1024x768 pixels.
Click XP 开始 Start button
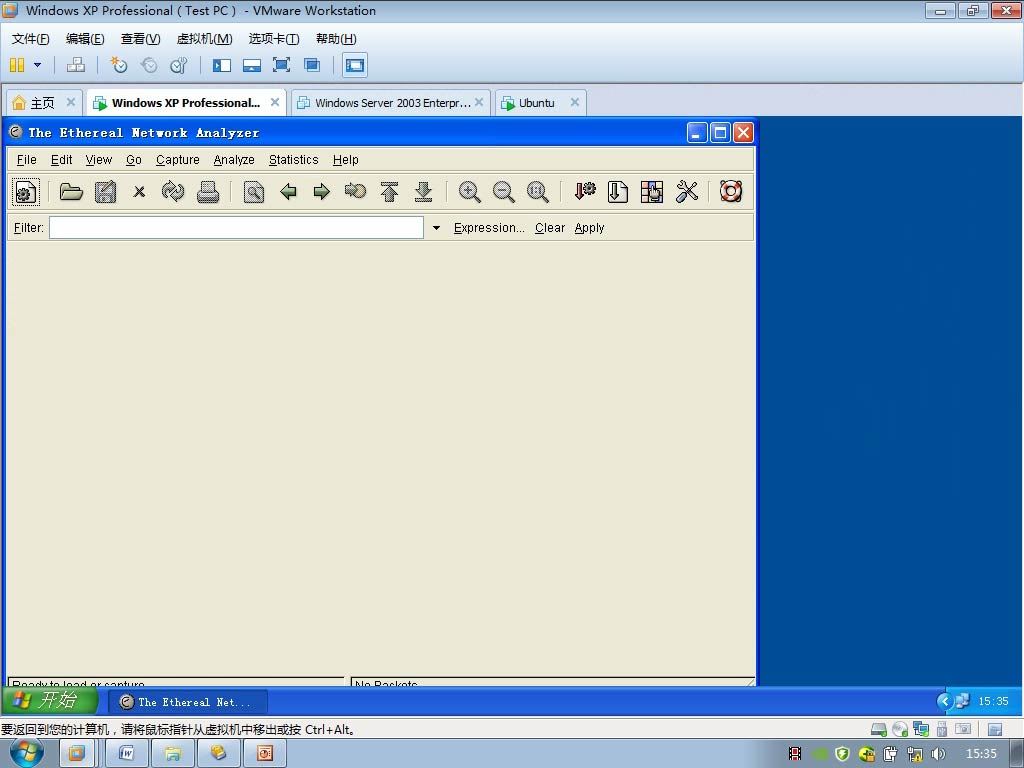tap(50, 700)
